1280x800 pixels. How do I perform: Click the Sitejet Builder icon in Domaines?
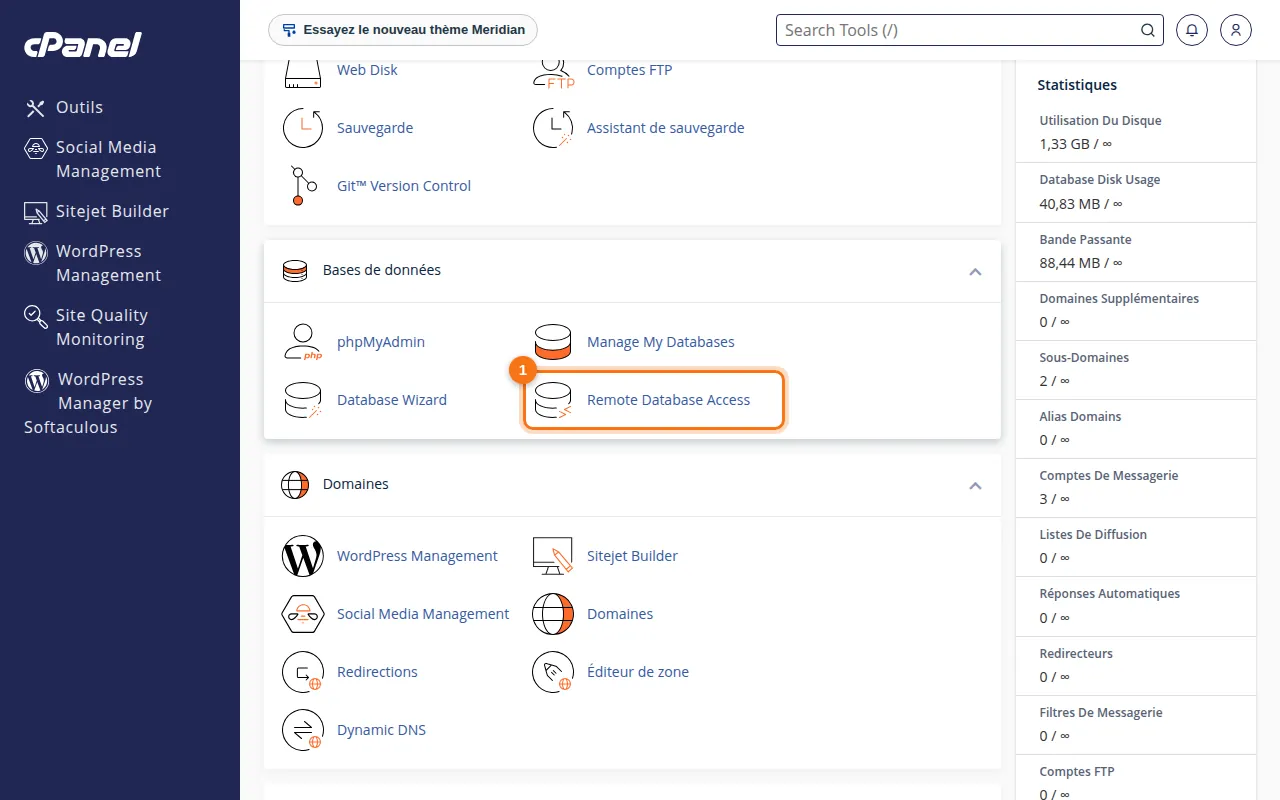(x=553, y=556)
